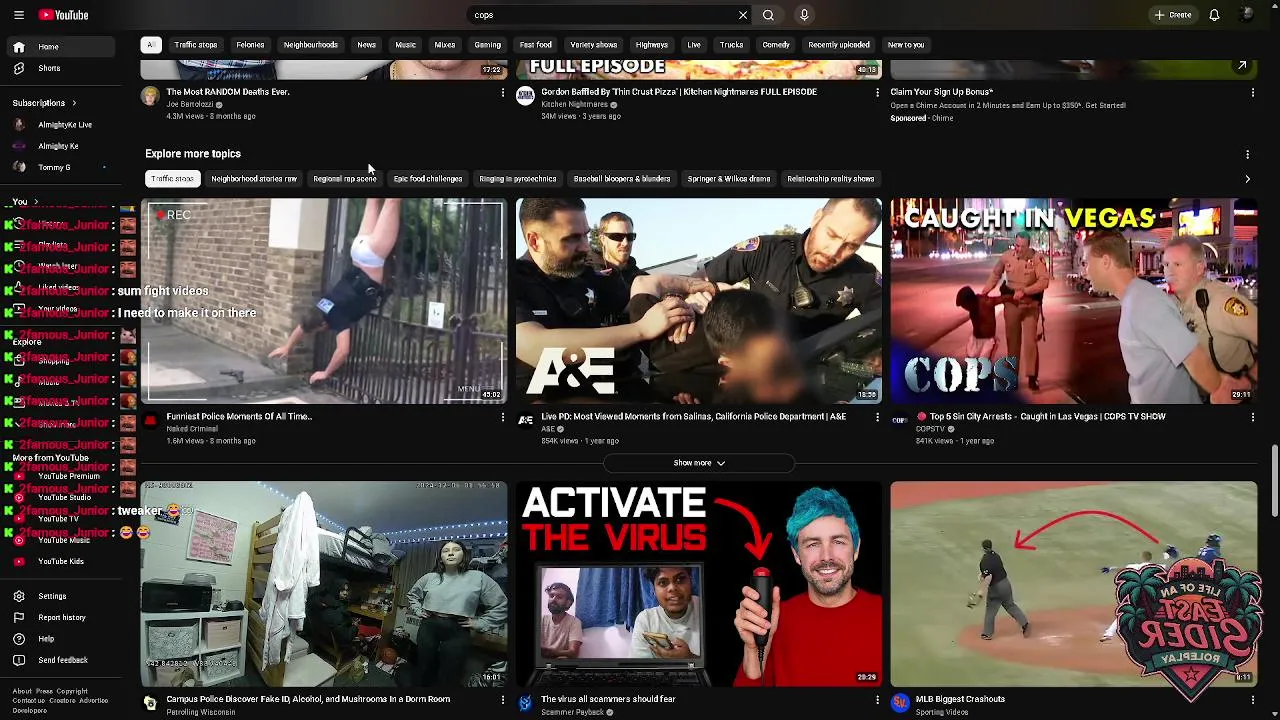Select the 'Comedy' filter chip
Screen dimensions: 1280x720
(776, 45)
